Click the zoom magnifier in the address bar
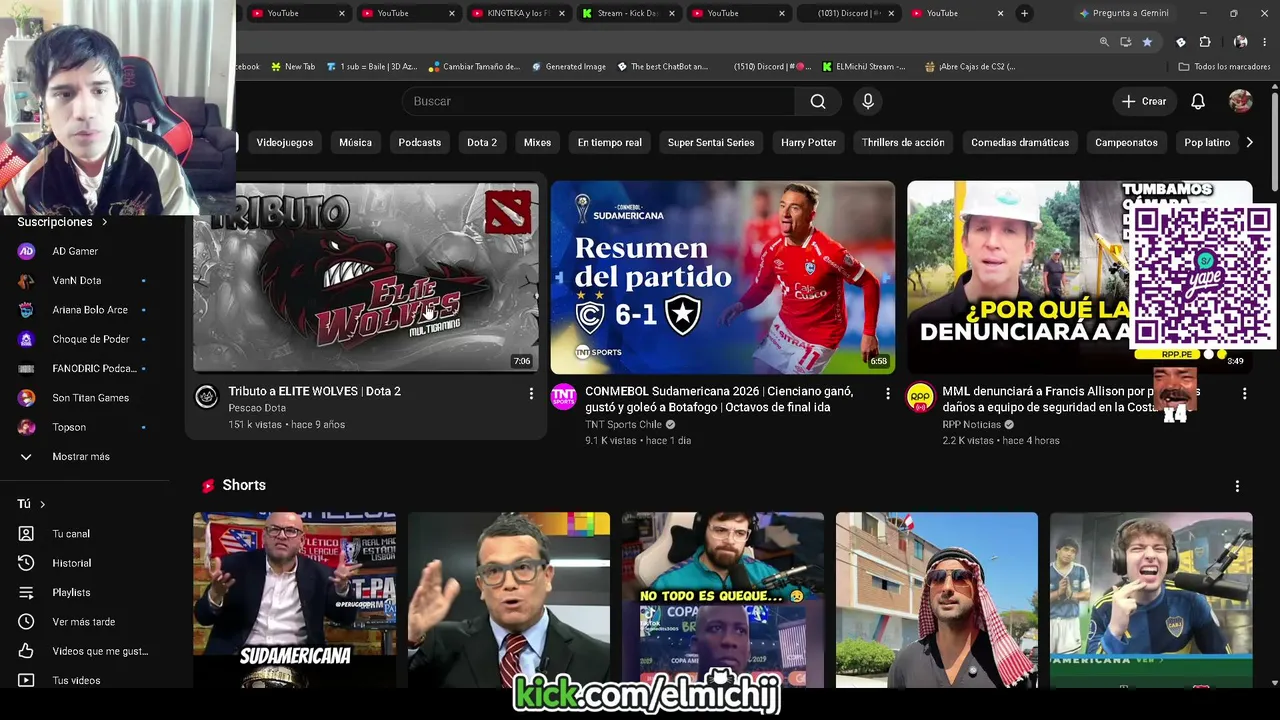This screenshot has height=720, width=1280. 1104,42
